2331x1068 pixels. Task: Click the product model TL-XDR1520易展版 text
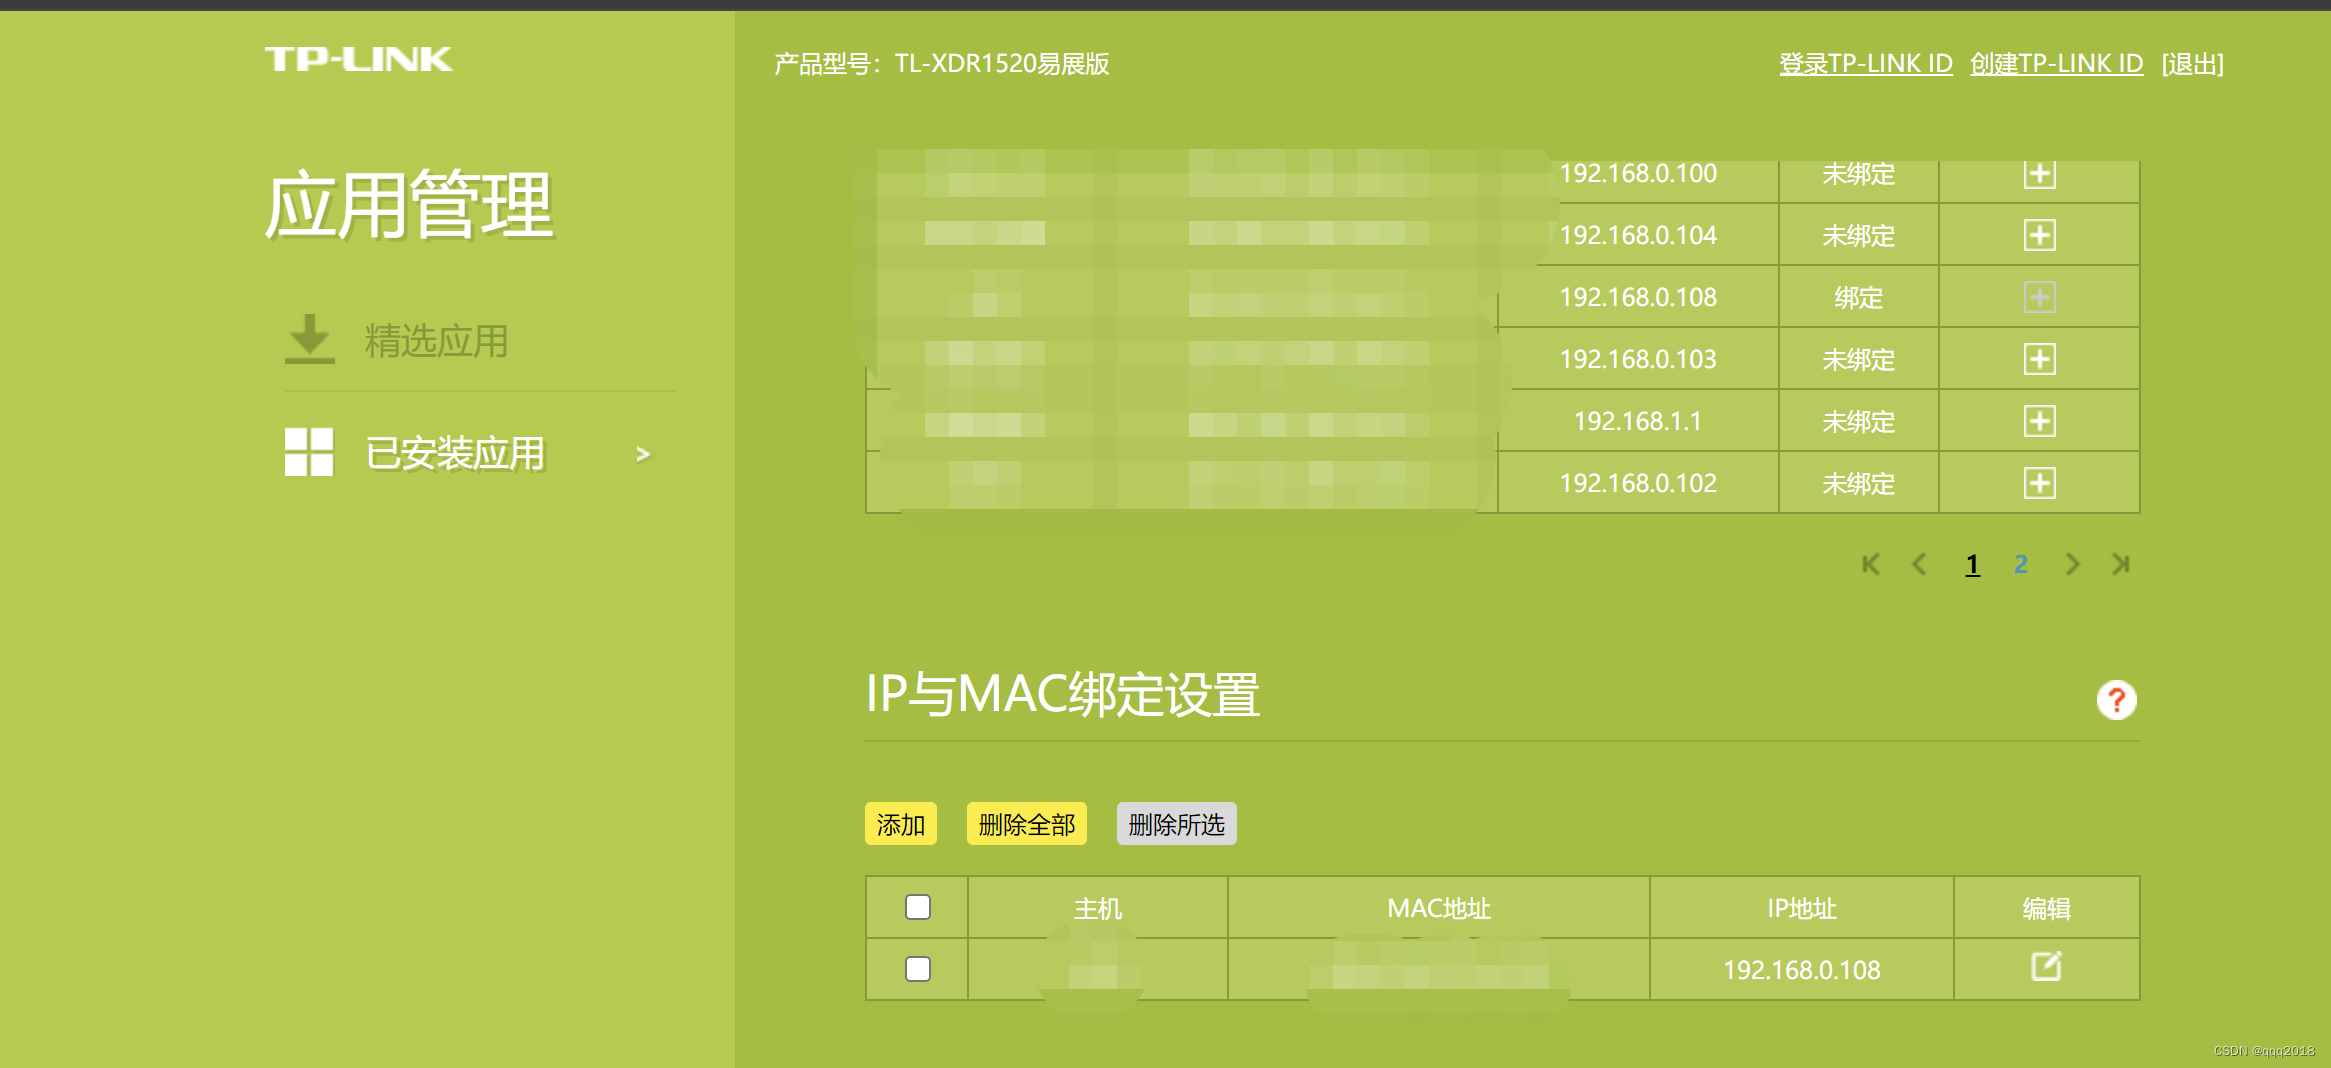click(x=1002, y=64)
